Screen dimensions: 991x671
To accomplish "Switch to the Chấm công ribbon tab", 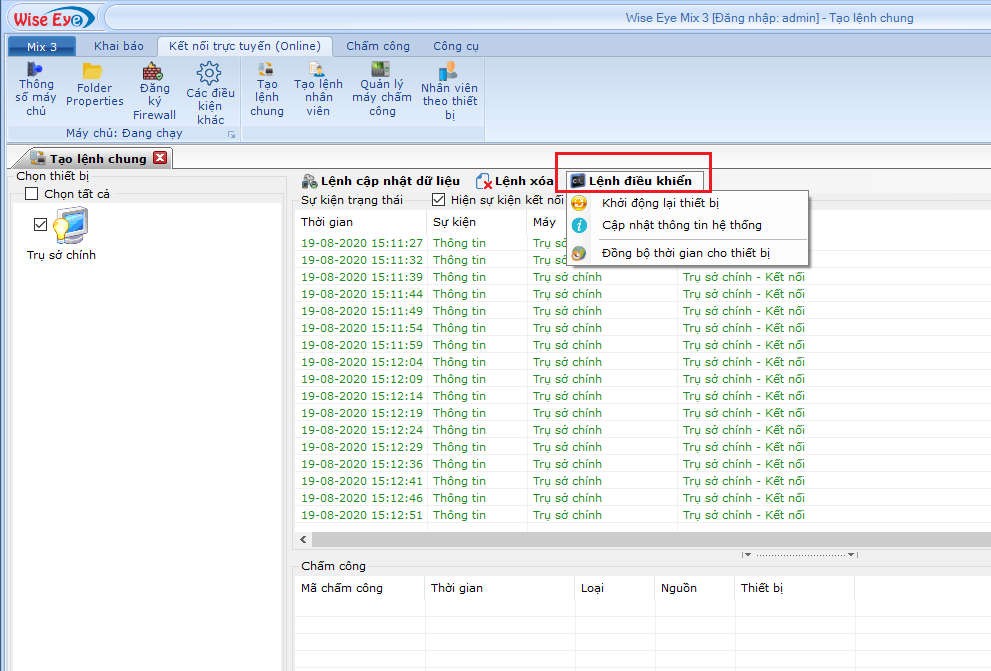I will [378, 46].
